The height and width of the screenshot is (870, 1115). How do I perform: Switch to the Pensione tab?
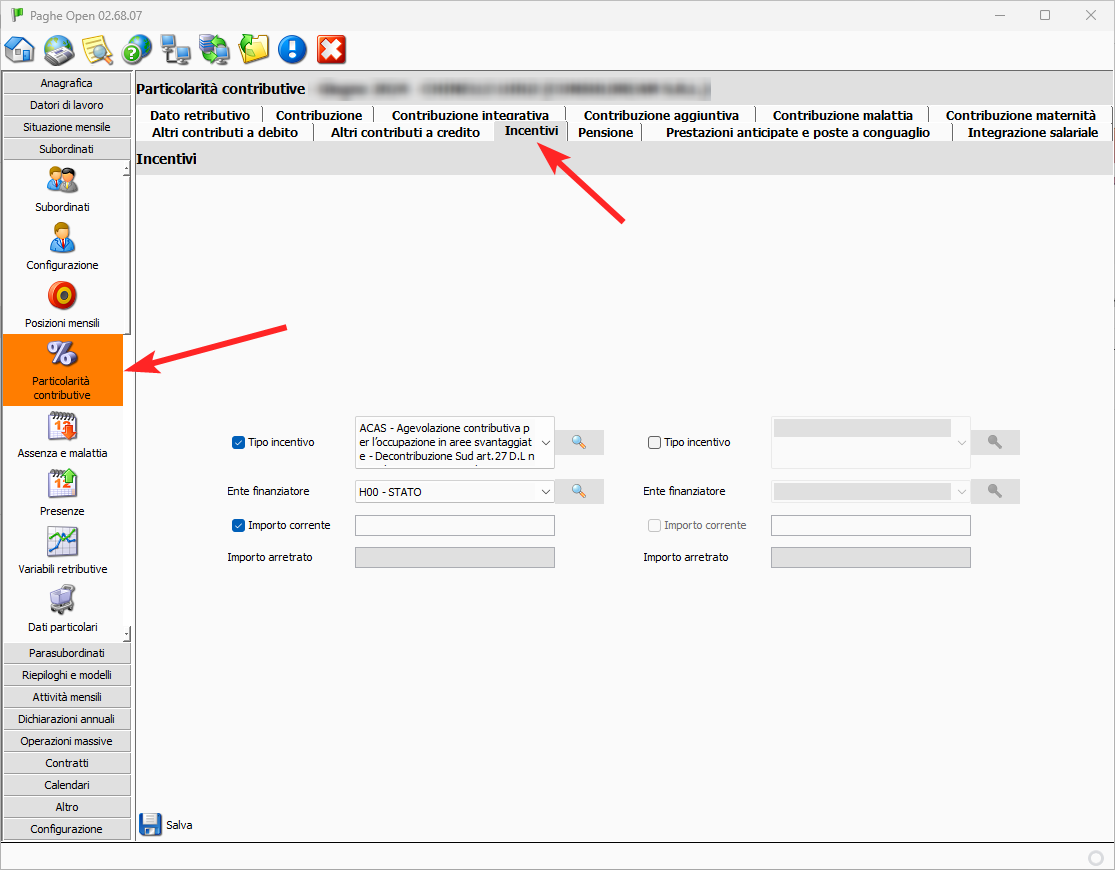pos(605,132)
